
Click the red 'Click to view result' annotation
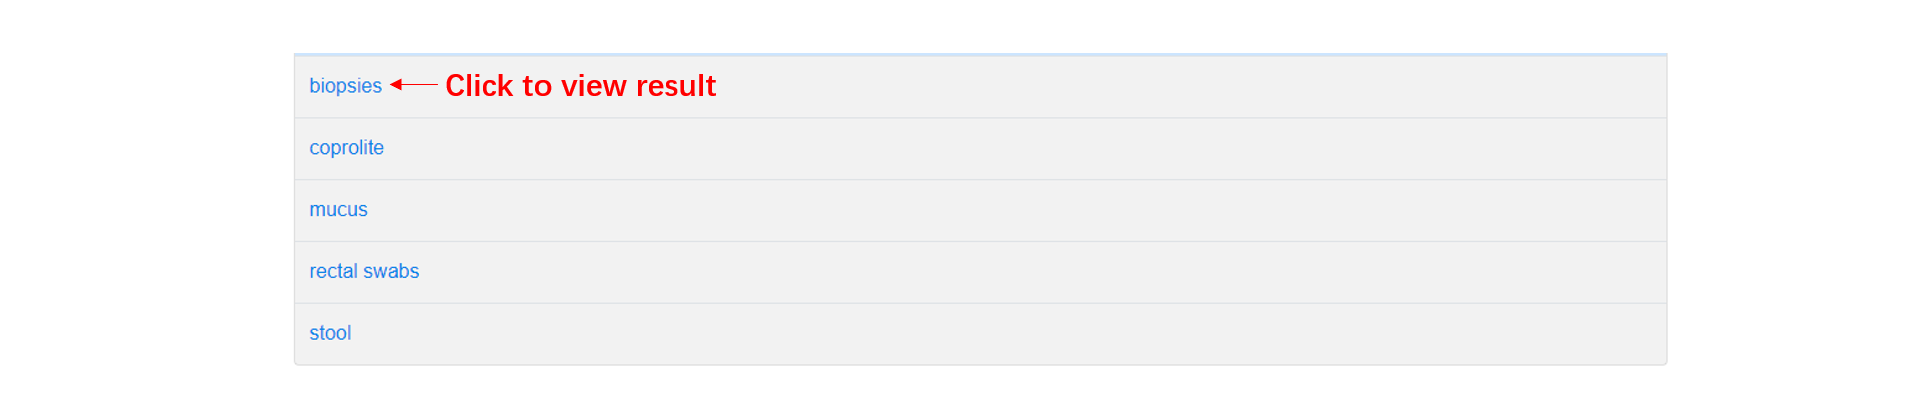[x=580, y=86]
